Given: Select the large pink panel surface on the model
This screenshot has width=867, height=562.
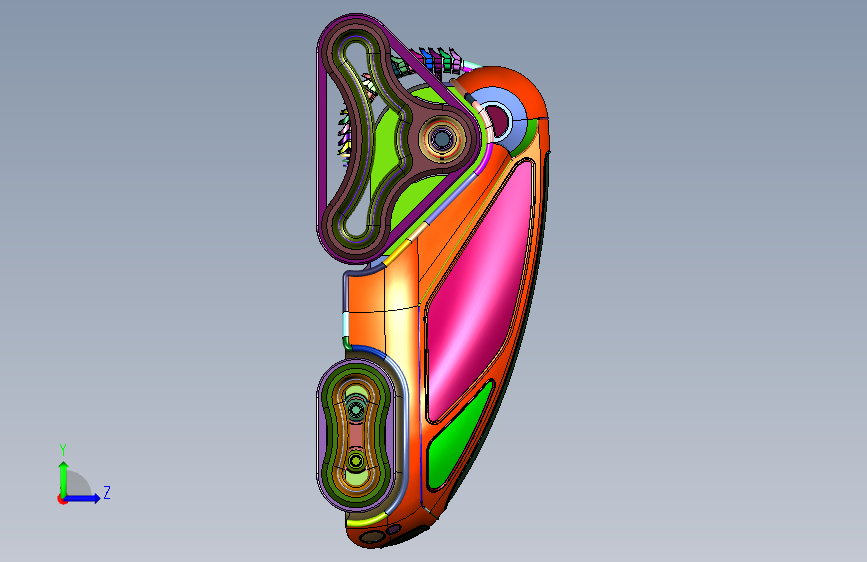Looking at the screenshot, I should tap(480, 293).
